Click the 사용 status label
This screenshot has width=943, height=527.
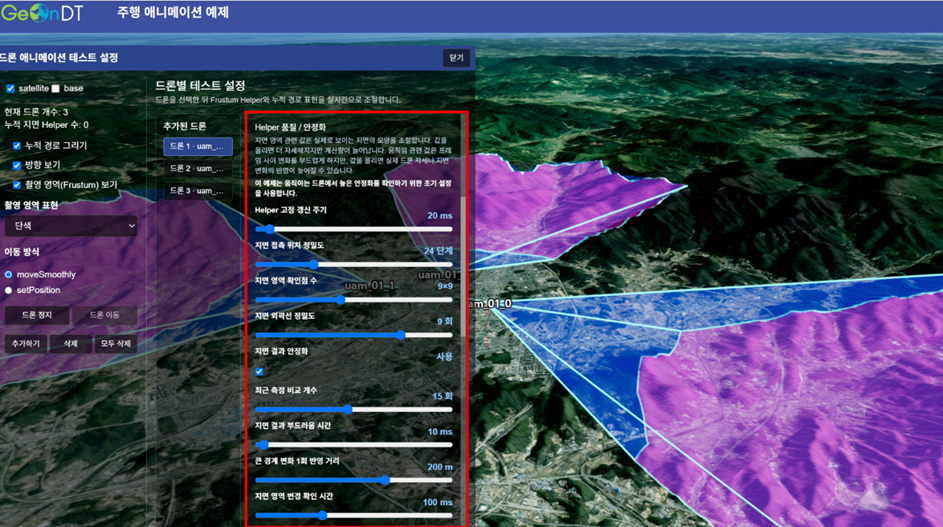click(x=444, y=357)
